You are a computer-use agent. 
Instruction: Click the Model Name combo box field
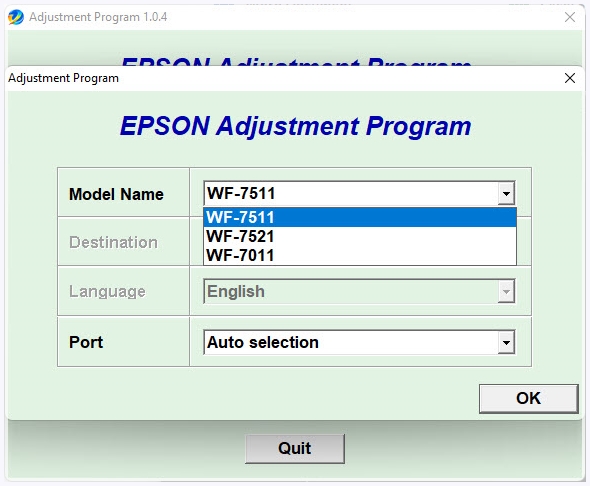pyautogui.click(x=359, y=193)
